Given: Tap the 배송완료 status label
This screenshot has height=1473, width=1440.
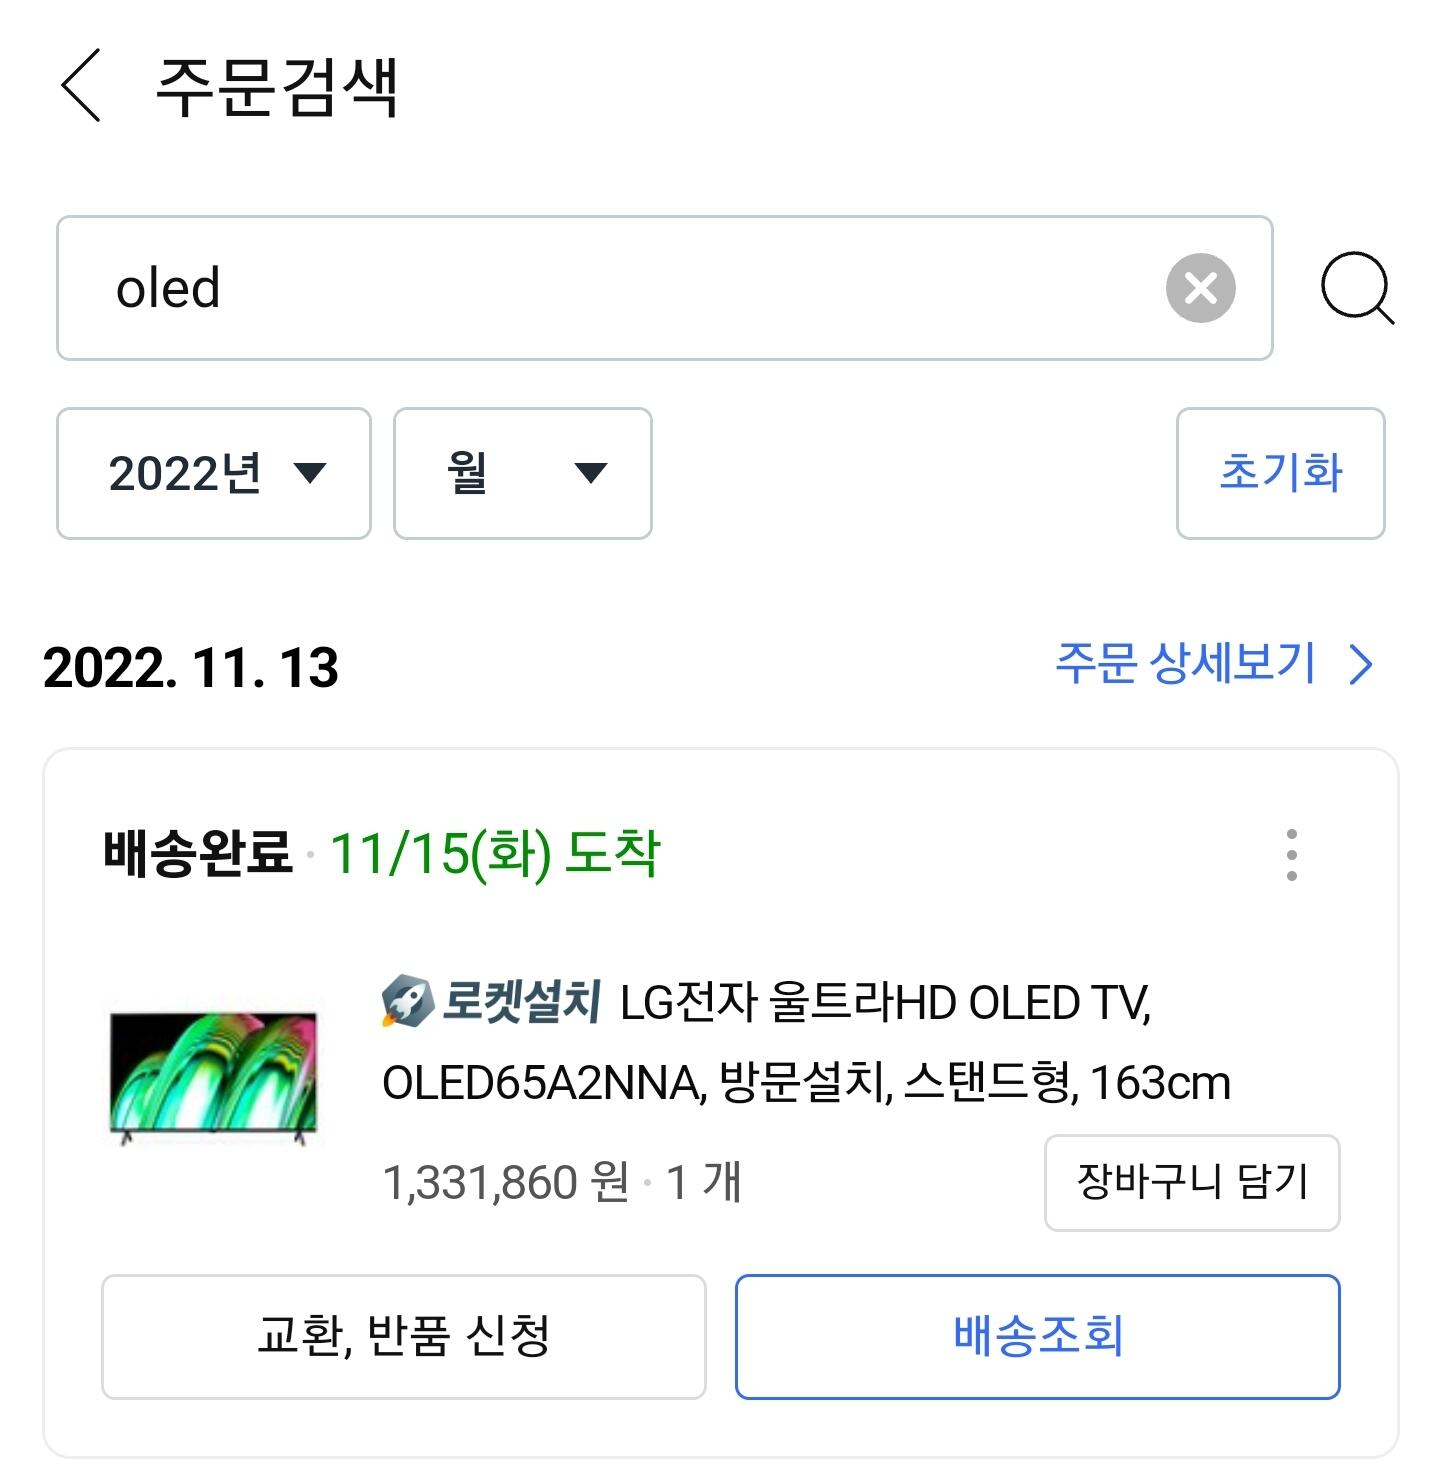Looking at the screenshot, I should pyautogui.click(x=198, y=853).
